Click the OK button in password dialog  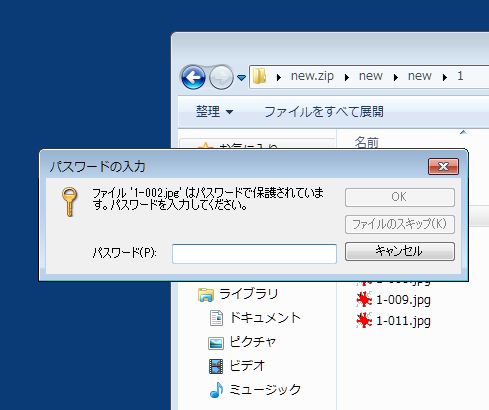coord(400,197)
